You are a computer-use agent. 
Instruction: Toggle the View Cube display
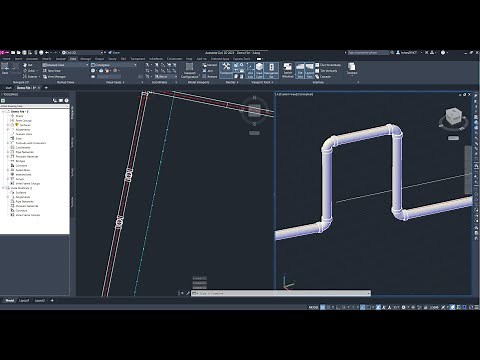[x=259, y=71]
